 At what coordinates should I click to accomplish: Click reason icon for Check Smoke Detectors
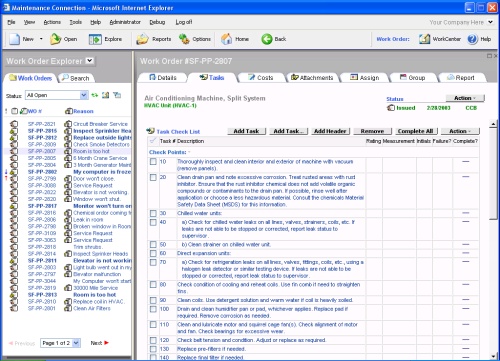68,145
